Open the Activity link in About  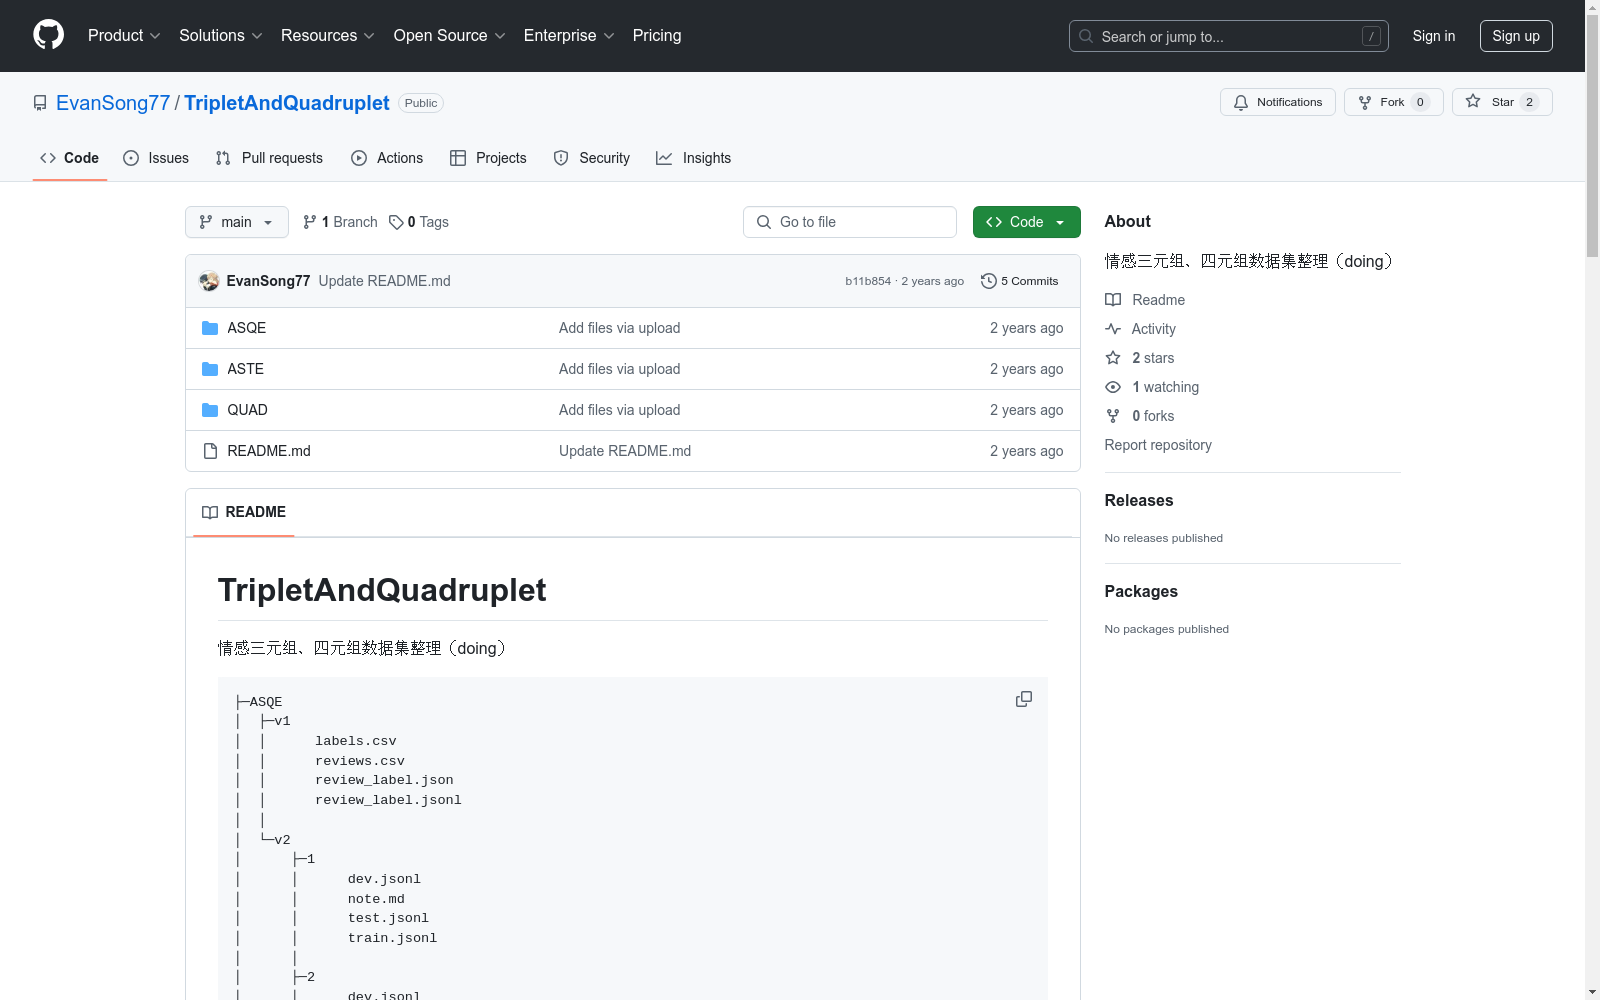pyautogui.click(x=1140, y=329)
